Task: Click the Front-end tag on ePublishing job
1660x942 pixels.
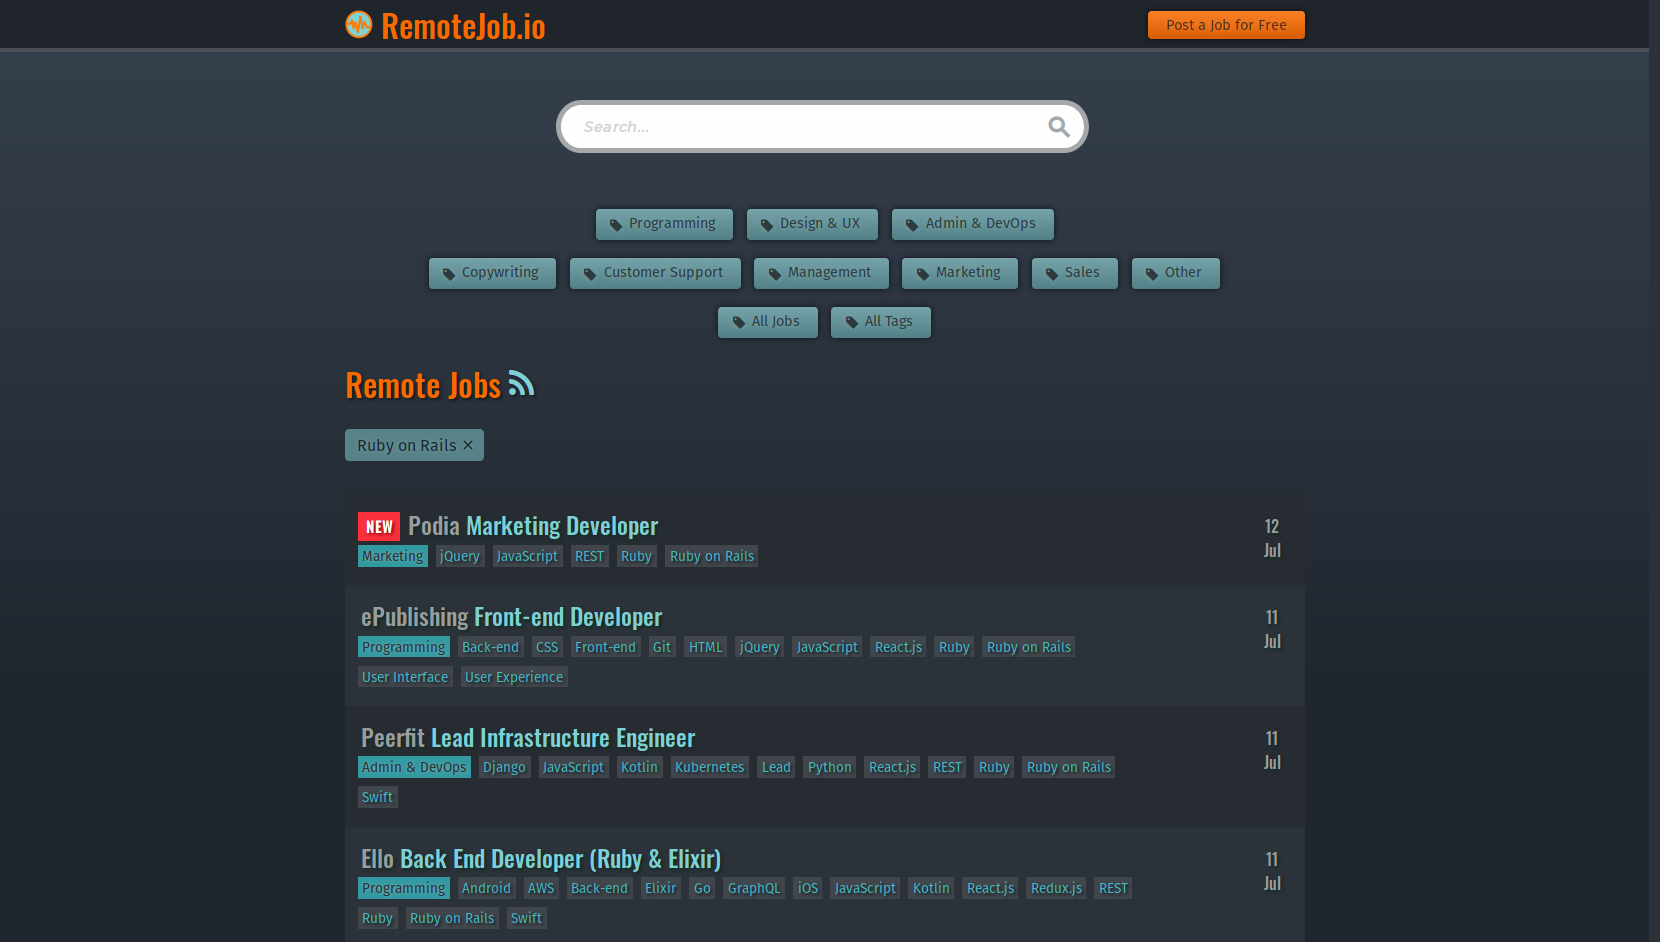Action: (605, 647)
